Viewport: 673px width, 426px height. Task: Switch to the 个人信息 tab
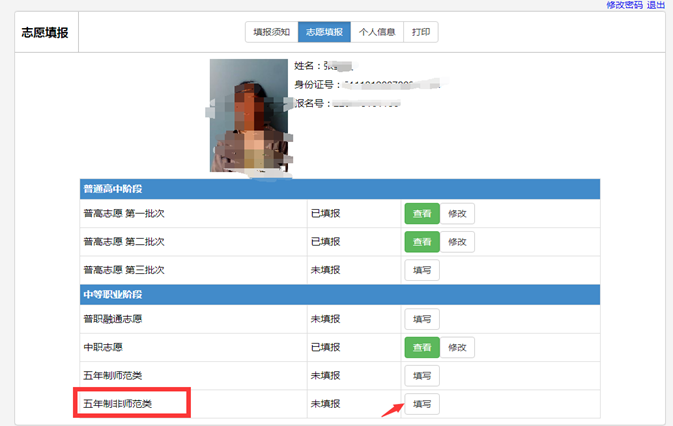(x=377, y=32)
